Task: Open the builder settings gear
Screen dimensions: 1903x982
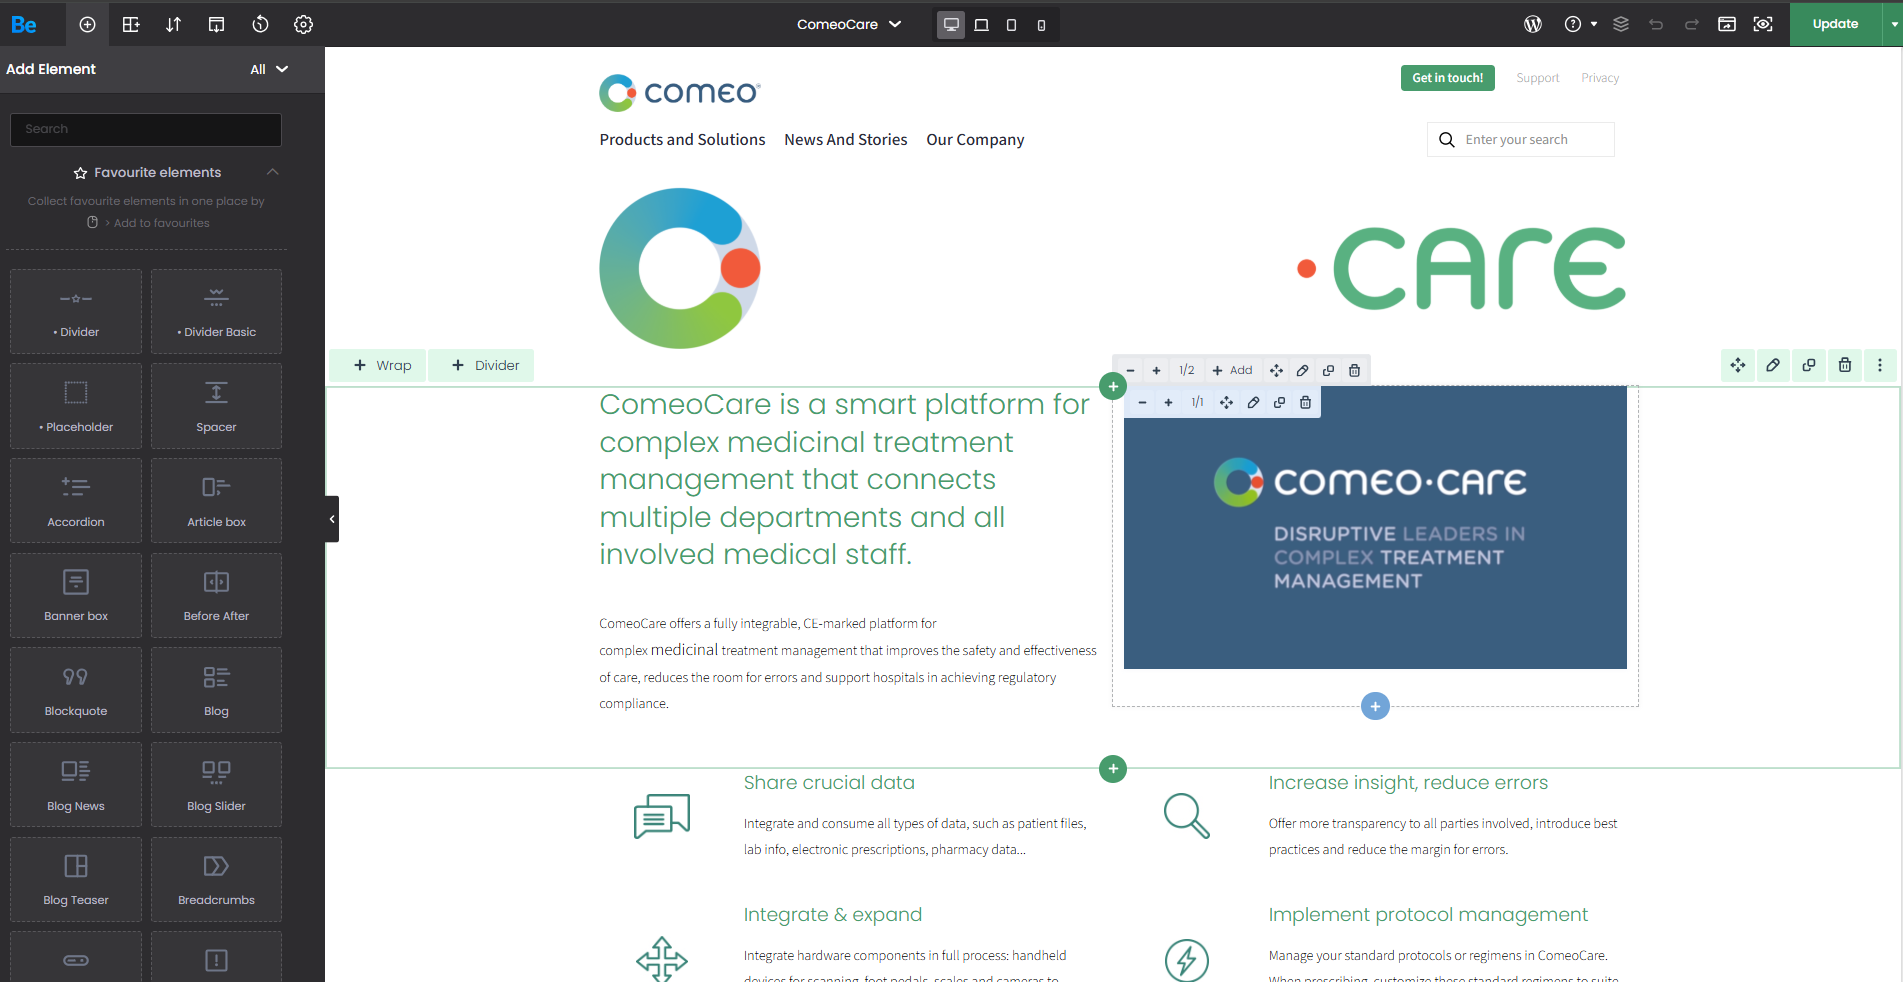Action: tap(303, 24)
